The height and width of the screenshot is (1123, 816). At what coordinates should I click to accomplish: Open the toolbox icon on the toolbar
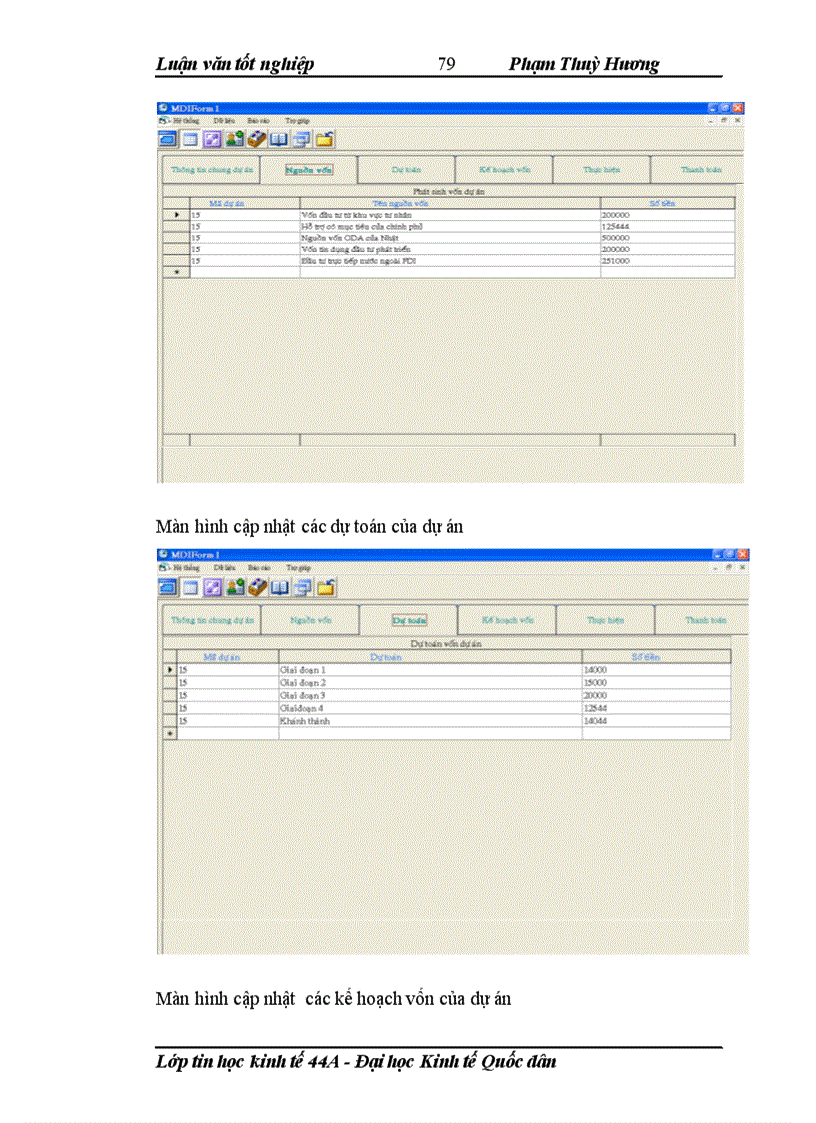tap(257, 139)
